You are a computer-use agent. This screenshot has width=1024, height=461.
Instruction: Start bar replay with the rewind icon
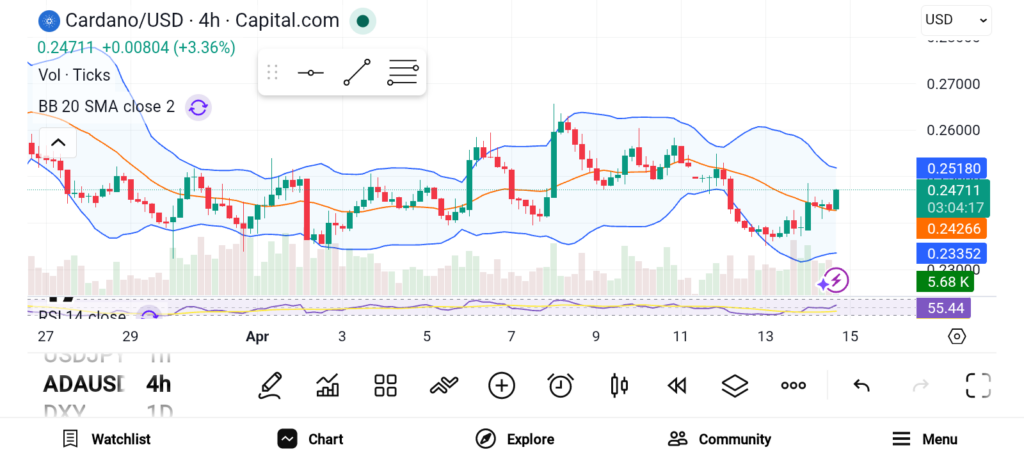click(x=677, y=385)
